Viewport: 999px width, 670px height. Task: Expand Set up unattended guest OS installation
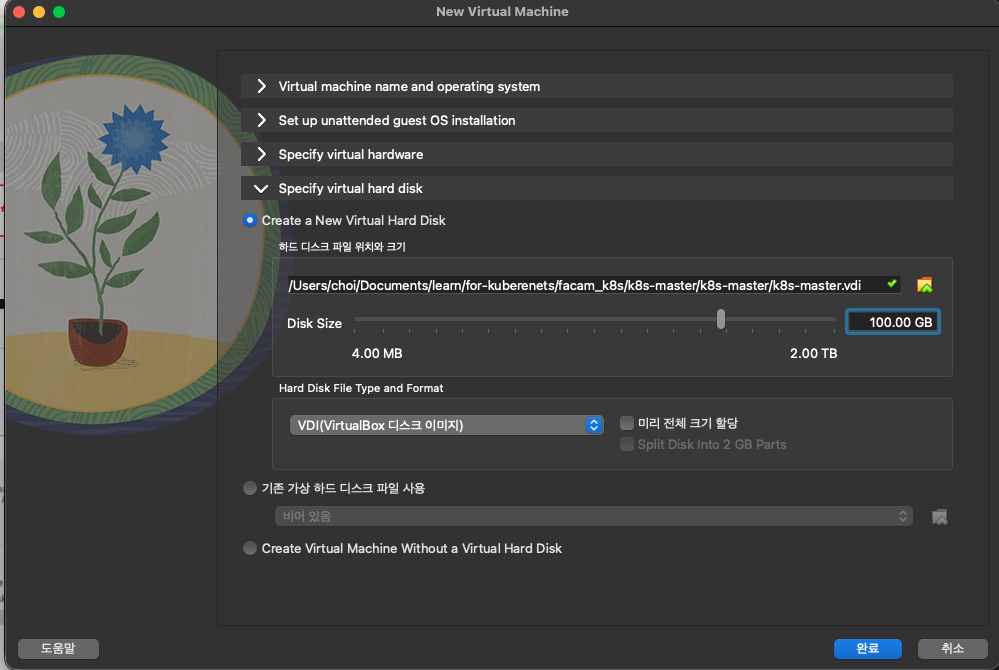click(596, 120)
